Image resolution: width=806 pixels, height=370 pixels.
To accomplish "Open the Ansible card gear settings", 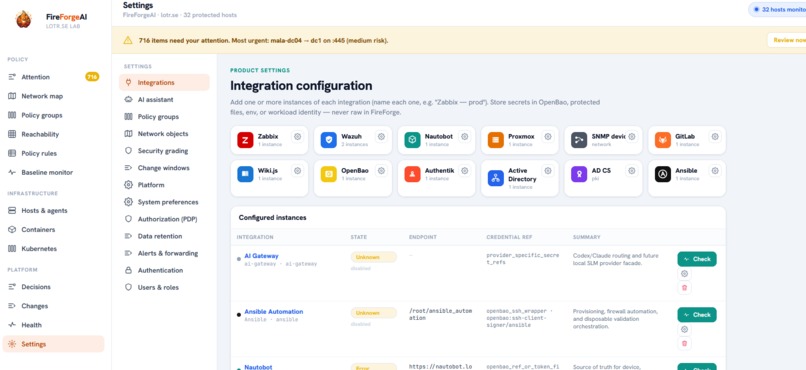I will 715,171.
